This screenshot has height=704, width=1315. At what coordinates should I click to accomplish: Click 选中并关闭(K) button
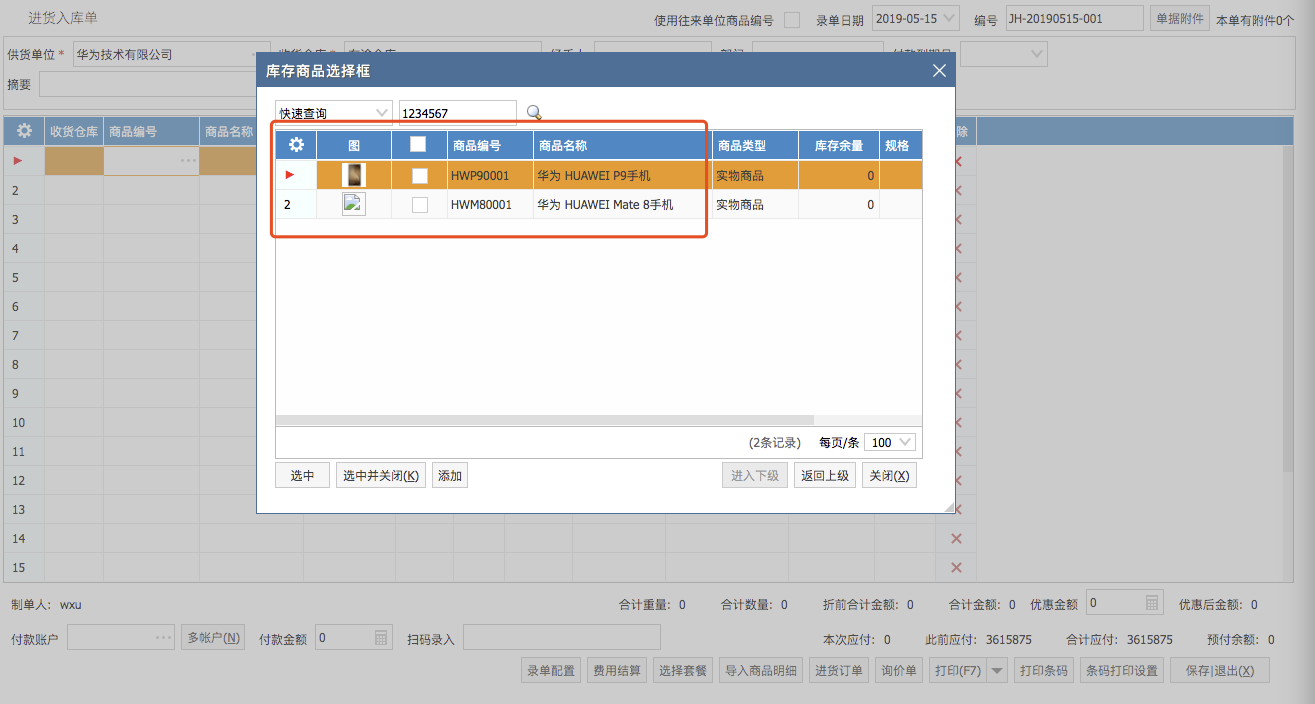[381, 476]
